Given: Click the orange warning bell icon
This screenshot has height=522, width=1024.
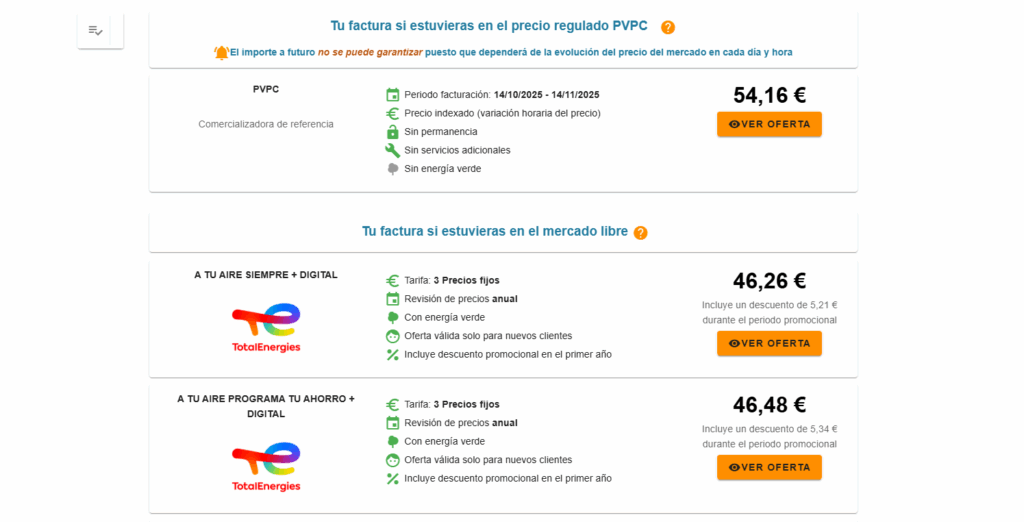Looking at the screenshot, I should pos(221,52).
